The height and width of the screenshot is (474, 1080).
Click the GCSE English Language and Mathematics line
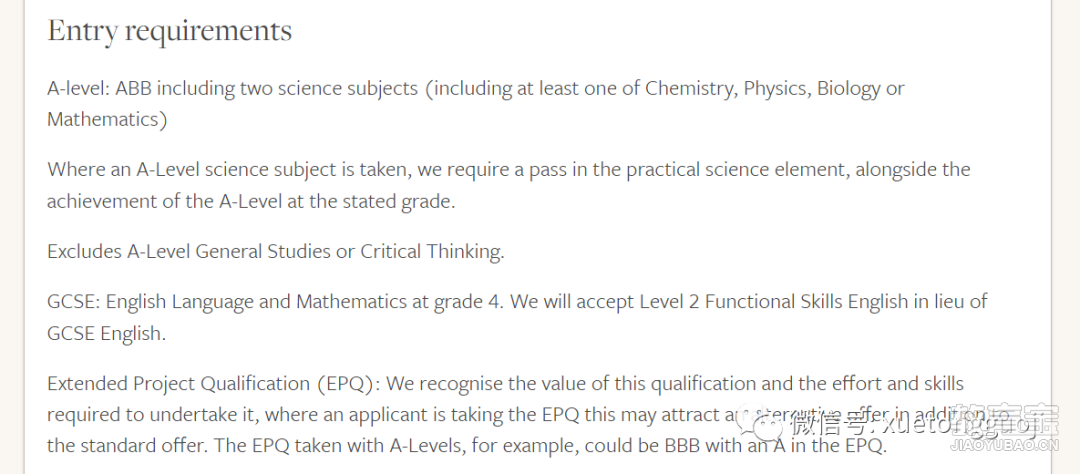click(x=517, y=302)
